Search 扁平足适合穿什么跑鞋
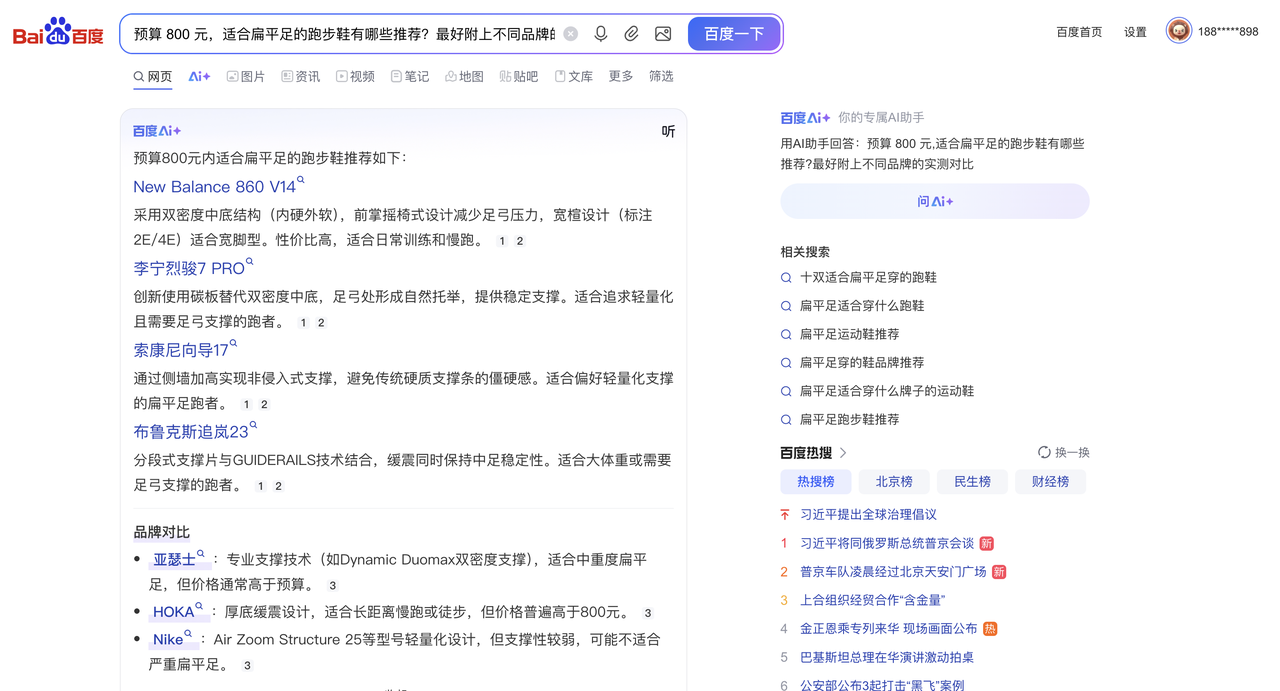This screenshot has height=691, width=1280. [x=861, y=305]
